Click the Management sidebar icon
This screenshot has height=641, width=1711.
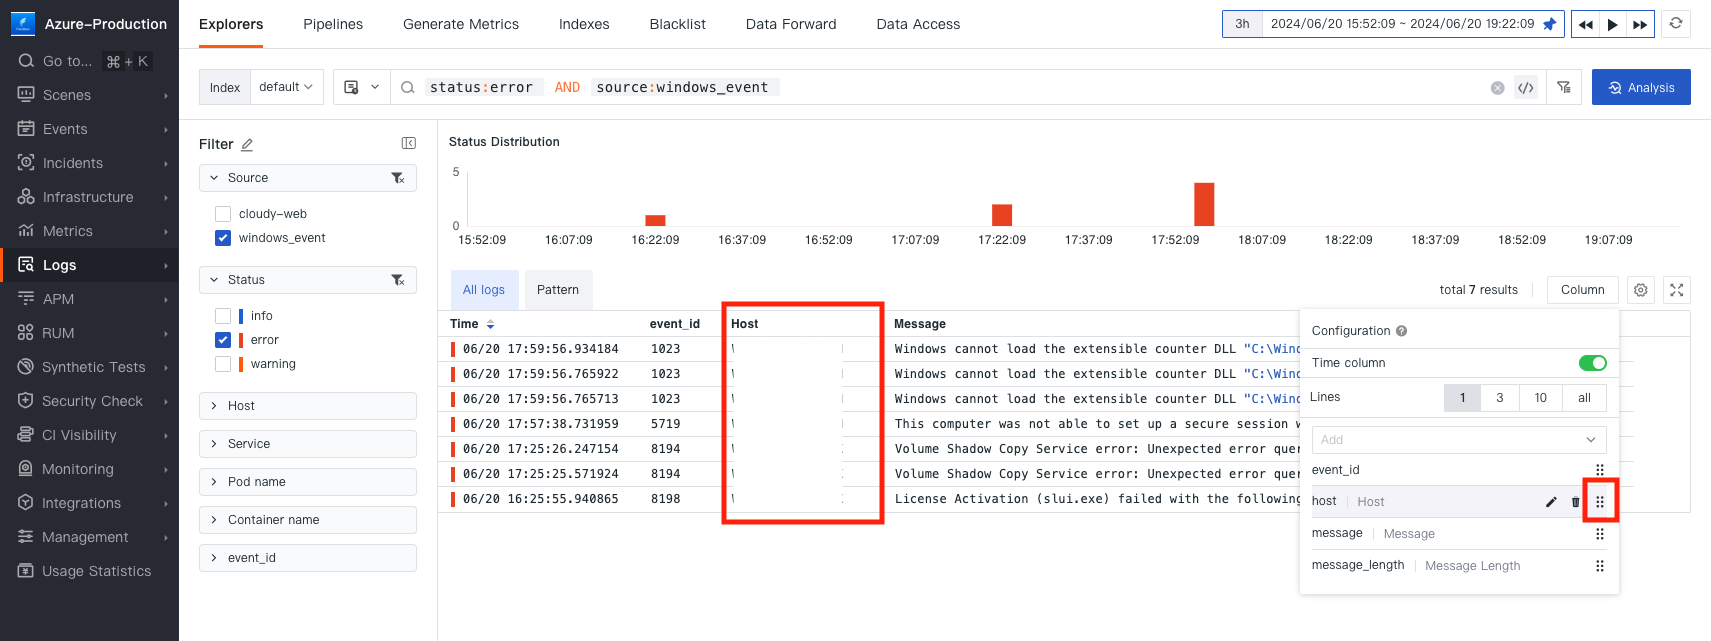[x=26, y=537]
